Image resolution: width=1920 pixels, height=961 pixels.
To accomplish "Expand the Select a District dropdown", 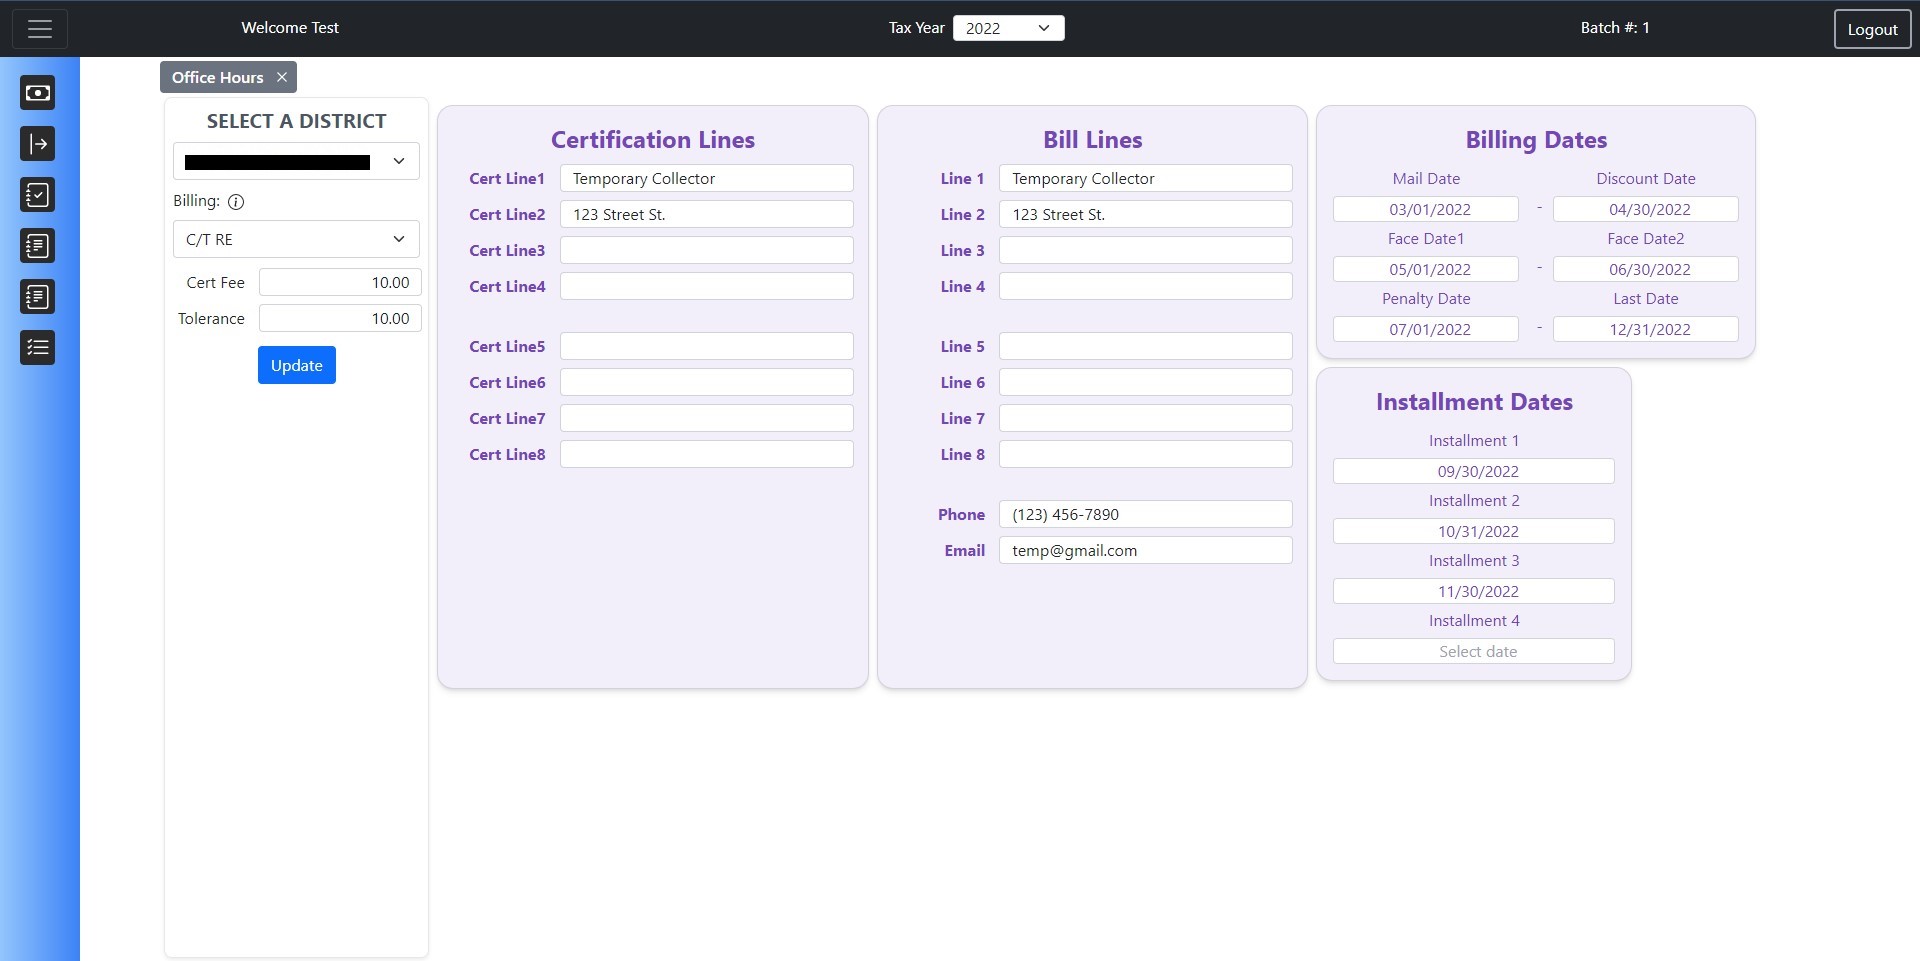I will [296, 161].
